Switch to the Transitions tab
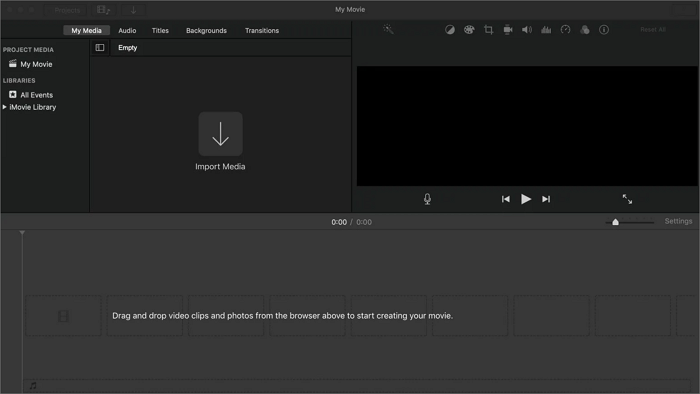 pos(262,30)
